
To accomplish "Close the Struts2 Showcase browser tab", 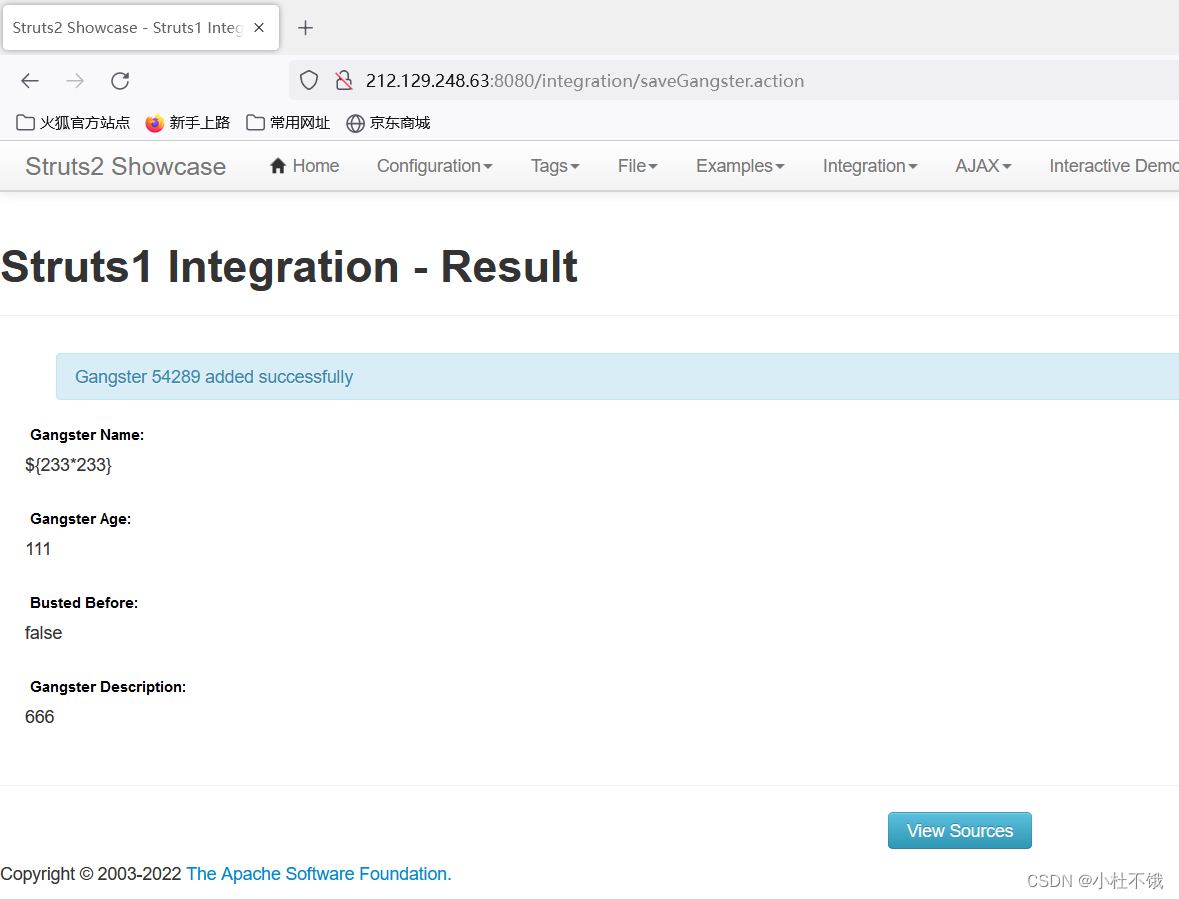I will pos(259,28).
